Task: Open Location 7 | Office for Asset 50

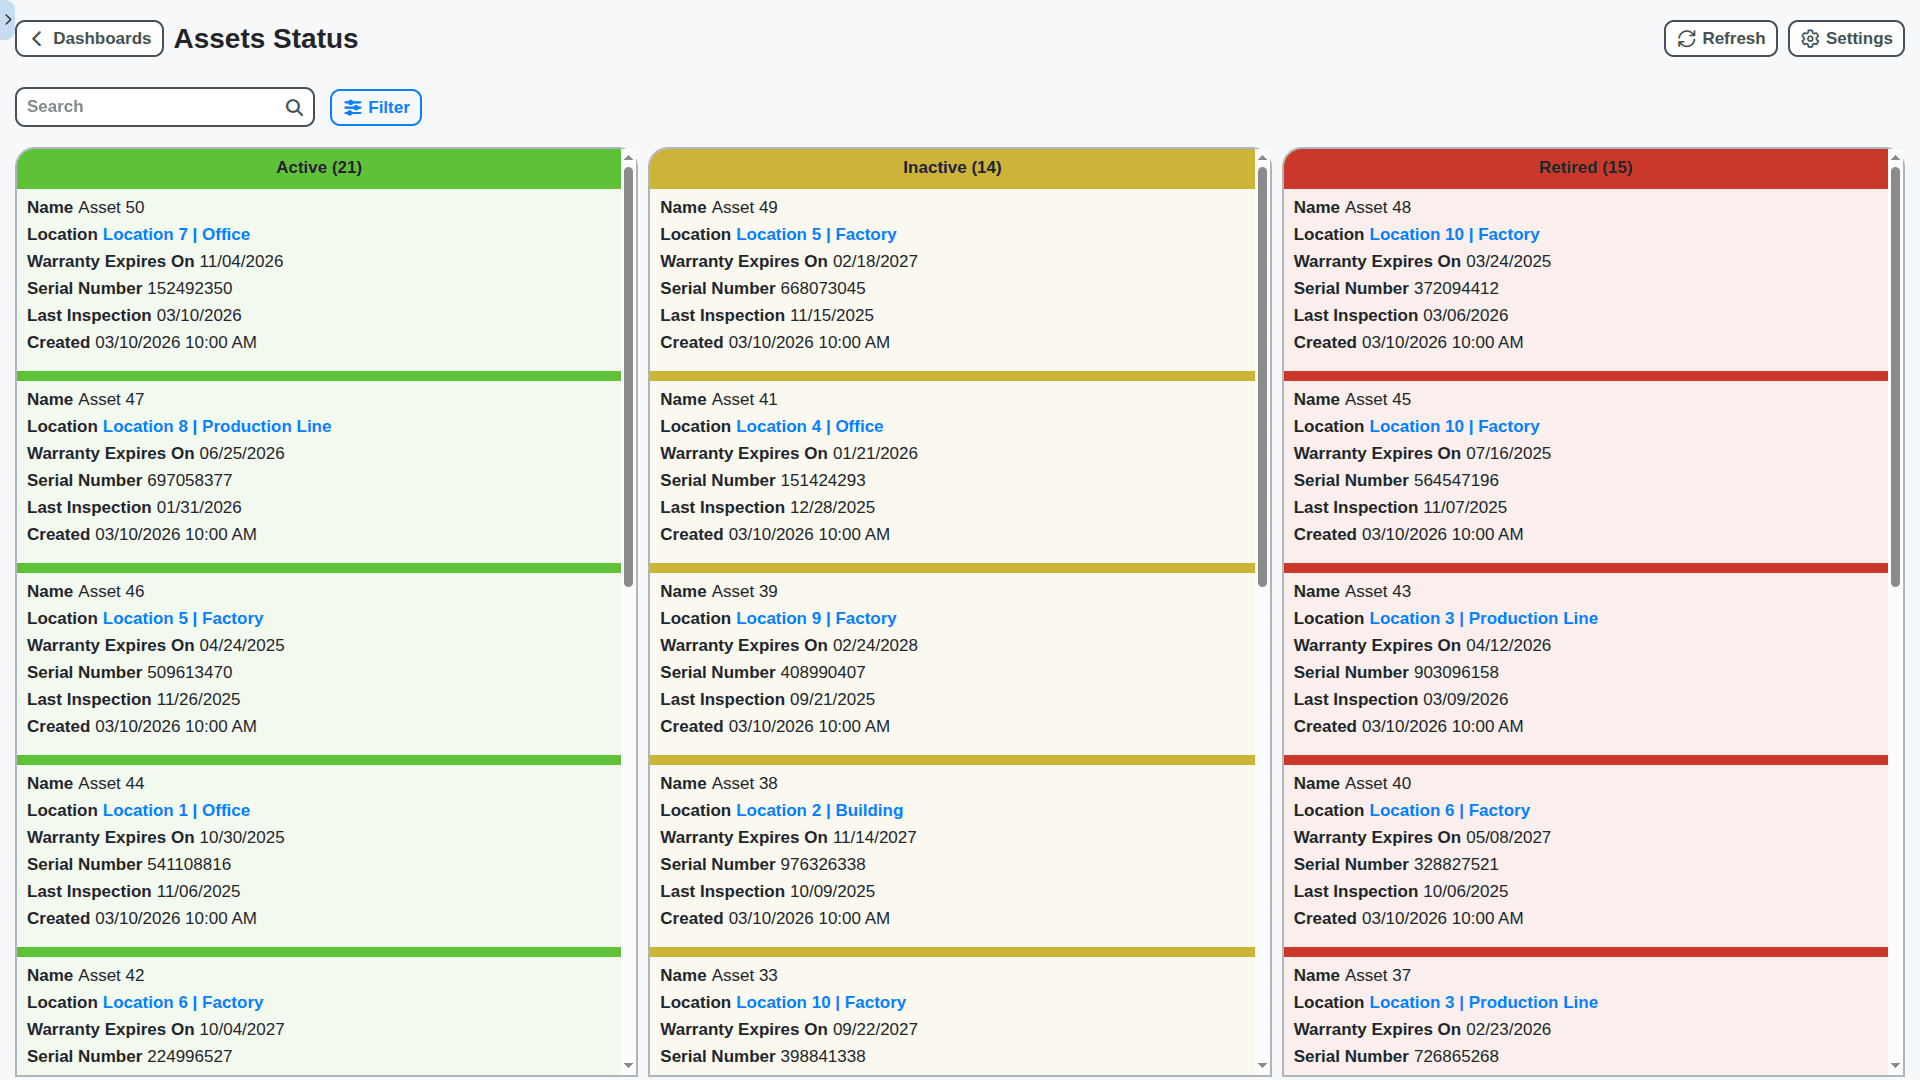Action: click(x=177, y=234)
